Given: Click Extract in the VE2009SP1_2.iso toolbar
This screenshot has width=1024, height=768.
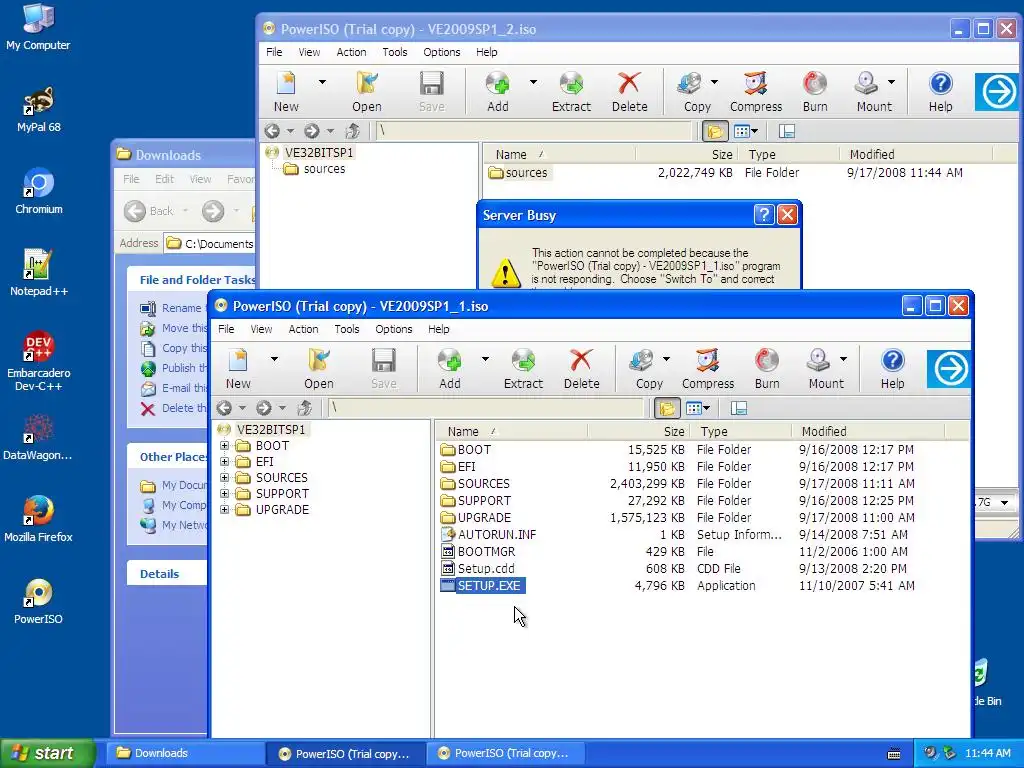Looking at the screenshot, I should point(571,91).
